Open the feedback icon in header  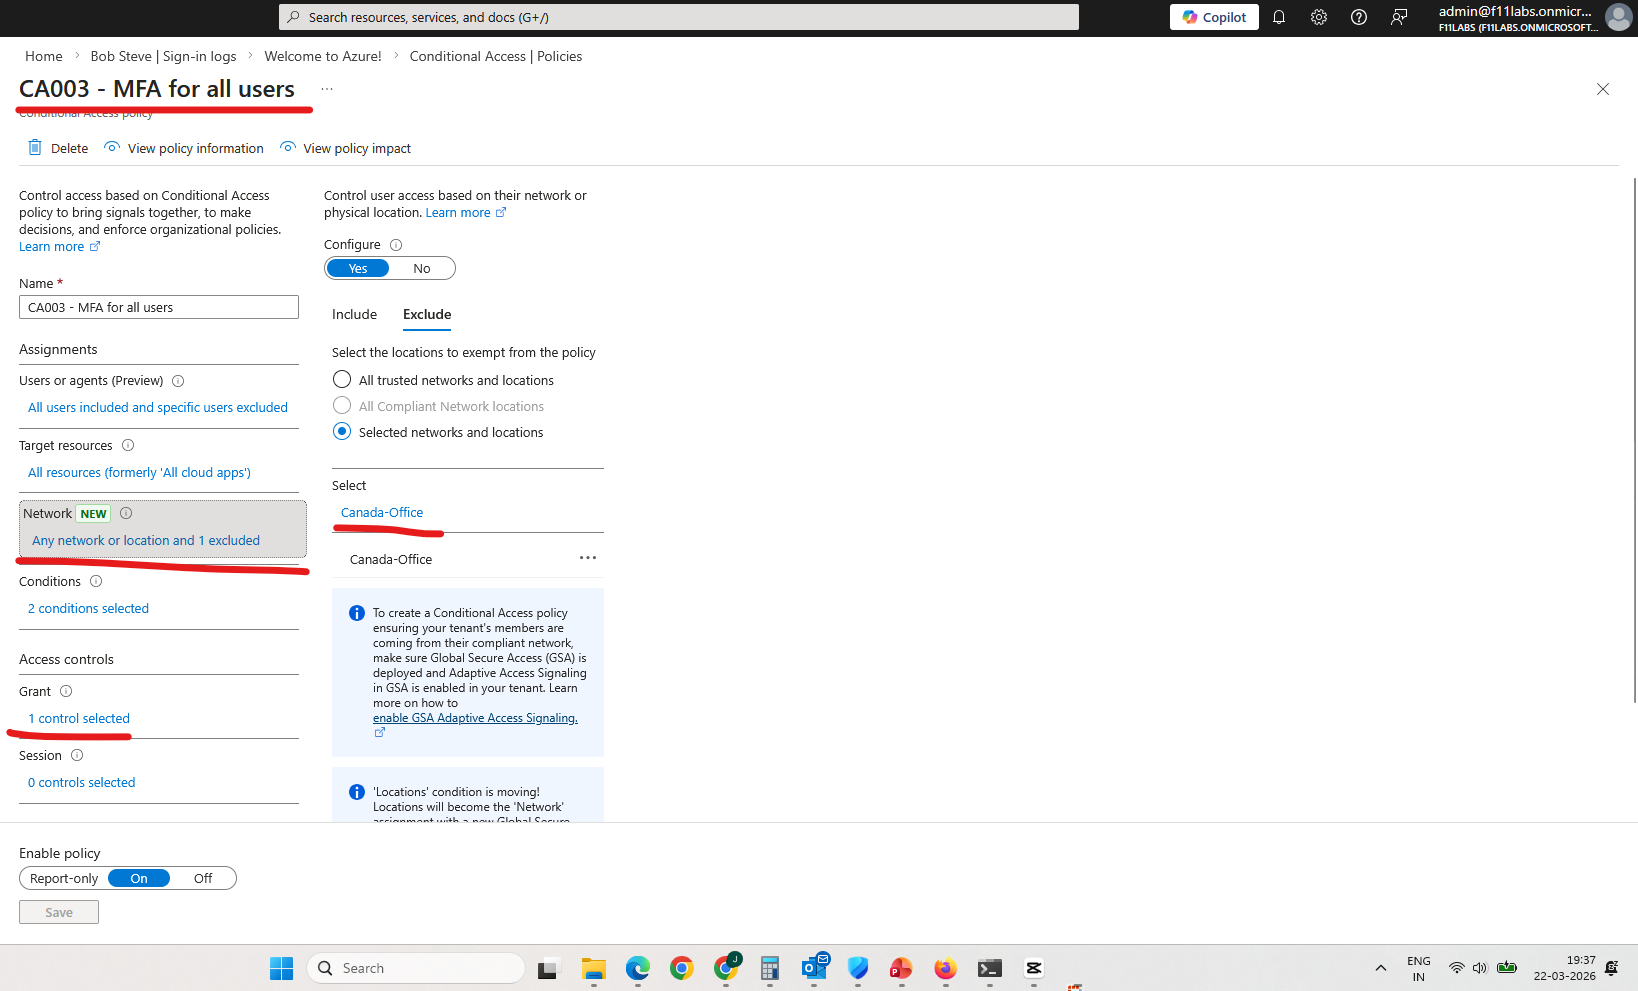pyautogui.click(x=1399, y=17)
